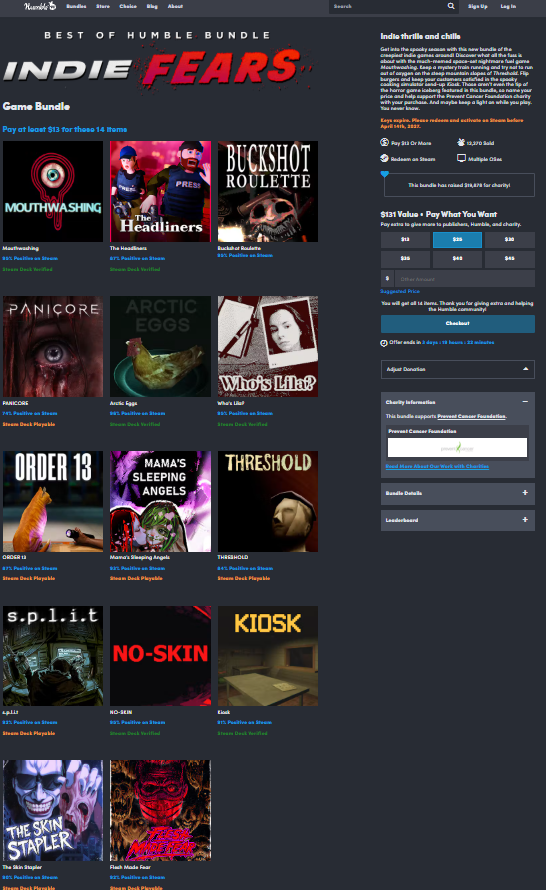
Task: Expand the Bundle Details section
Action: [x=457, y=493]
